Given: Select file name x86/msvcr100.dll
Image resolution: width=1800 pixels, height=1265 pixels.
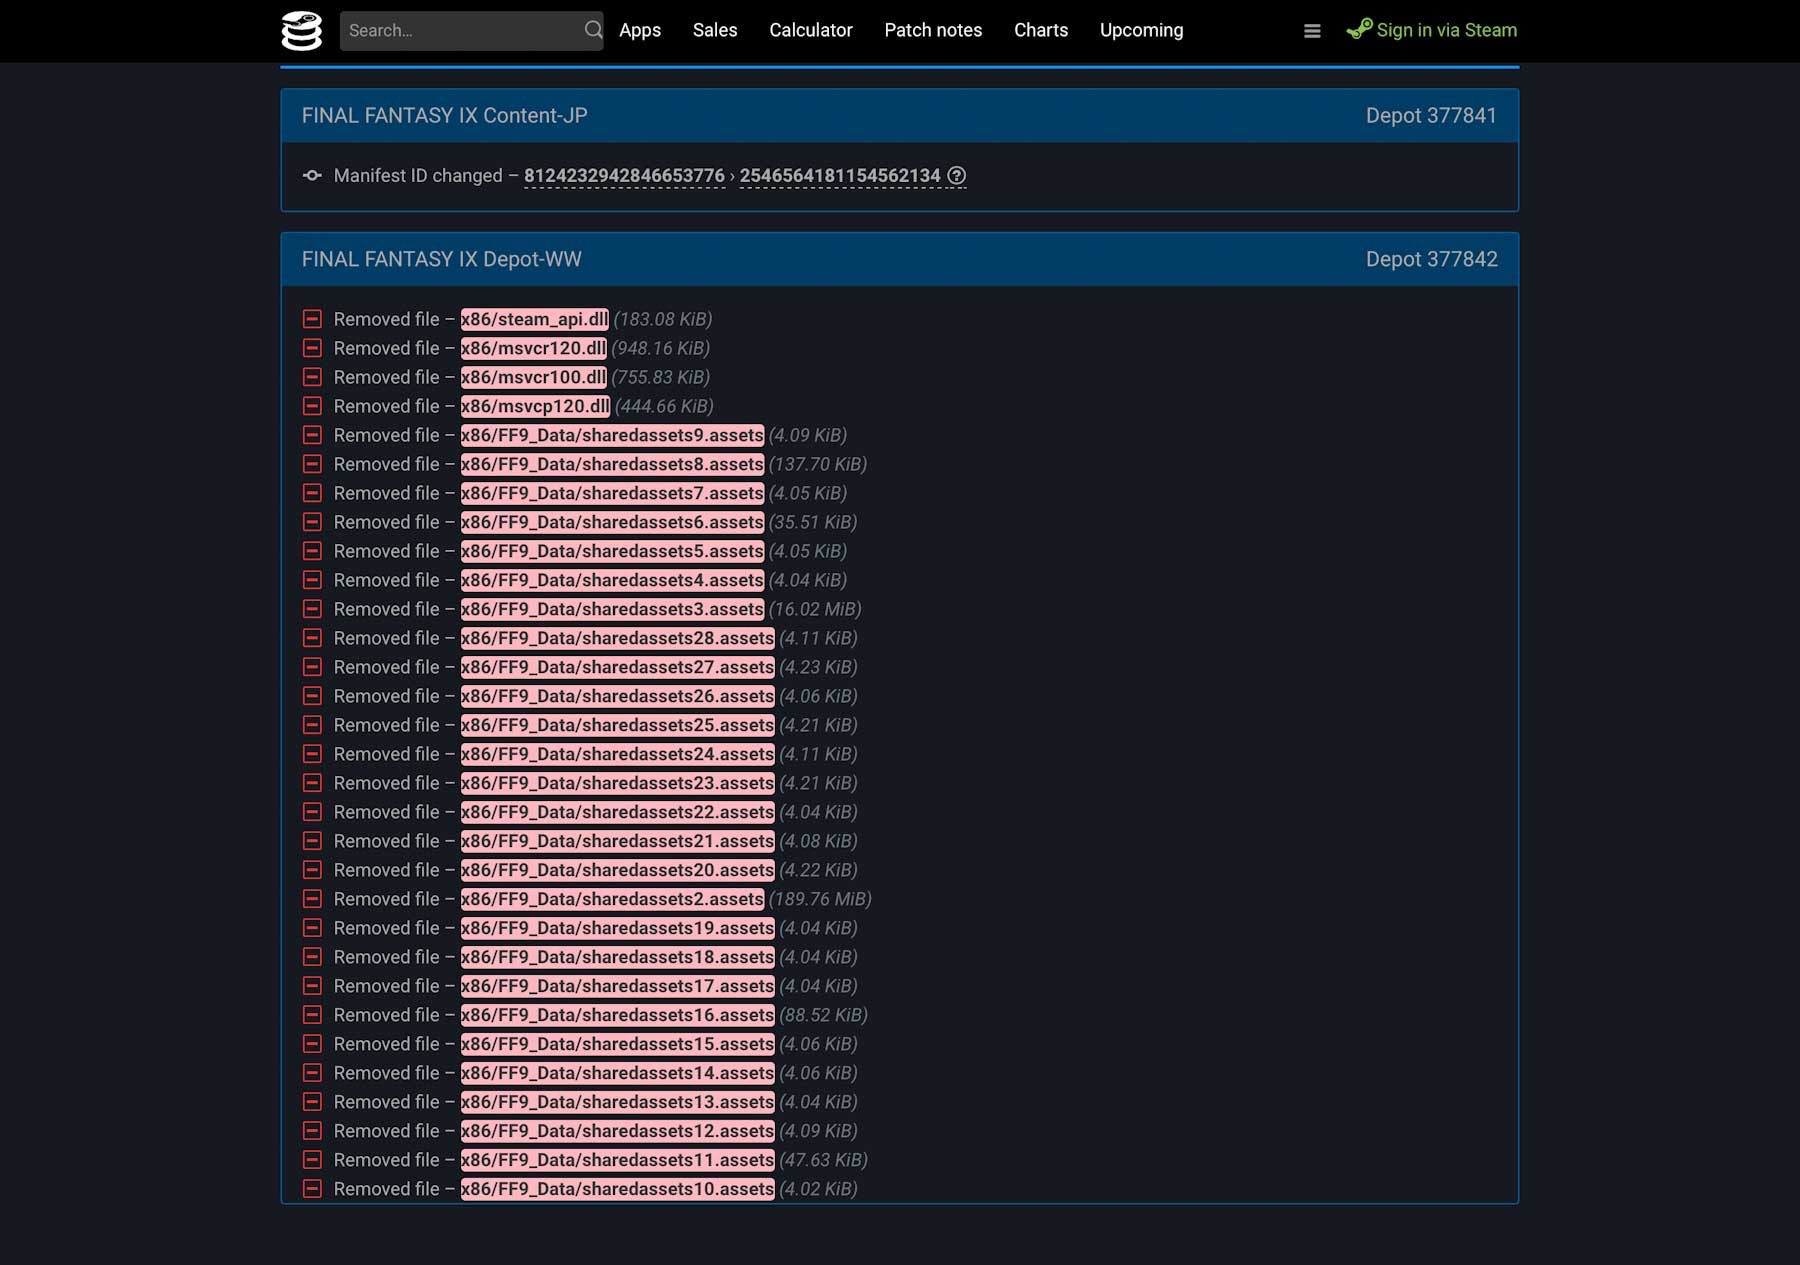Looking at the screenshot, I should pyautogui.click(x=533, y=377).
